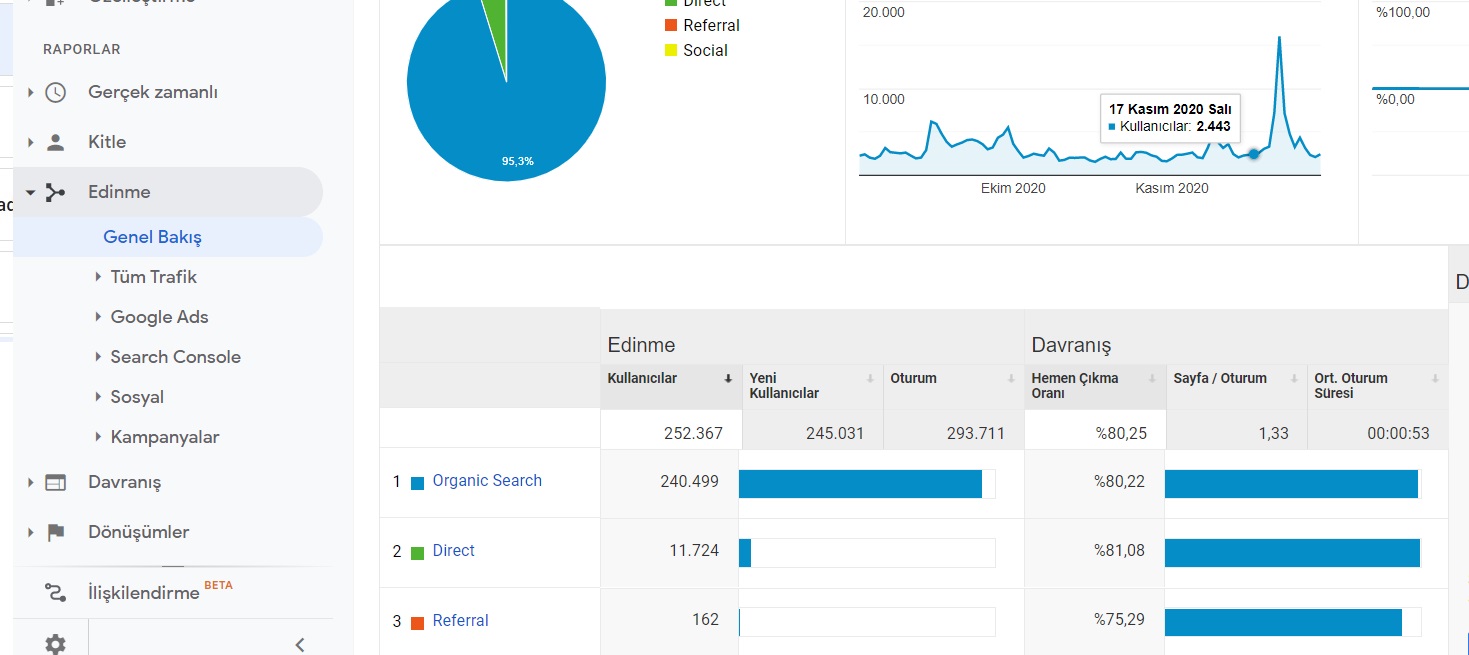
Task: Click the Dönüşümler flag icon
Action: tap(56, 532)
